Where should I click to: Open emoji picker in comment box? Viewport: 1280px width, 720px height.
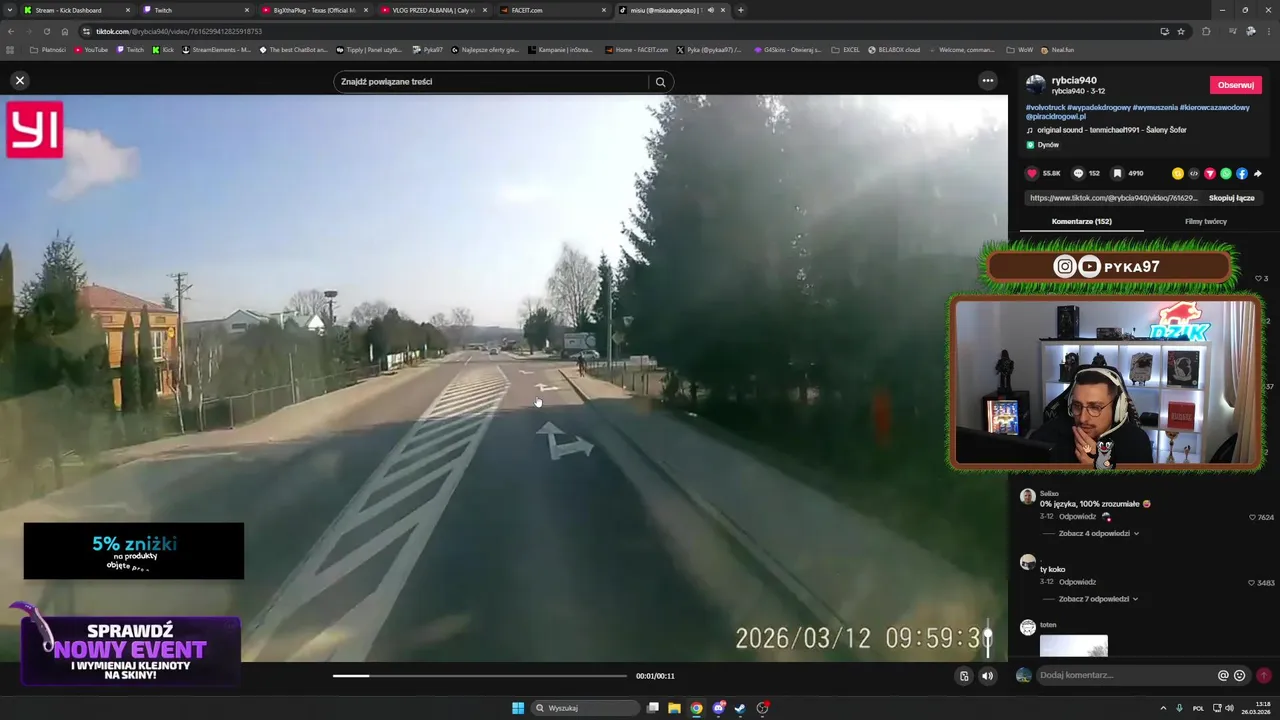pos(1240,675)
